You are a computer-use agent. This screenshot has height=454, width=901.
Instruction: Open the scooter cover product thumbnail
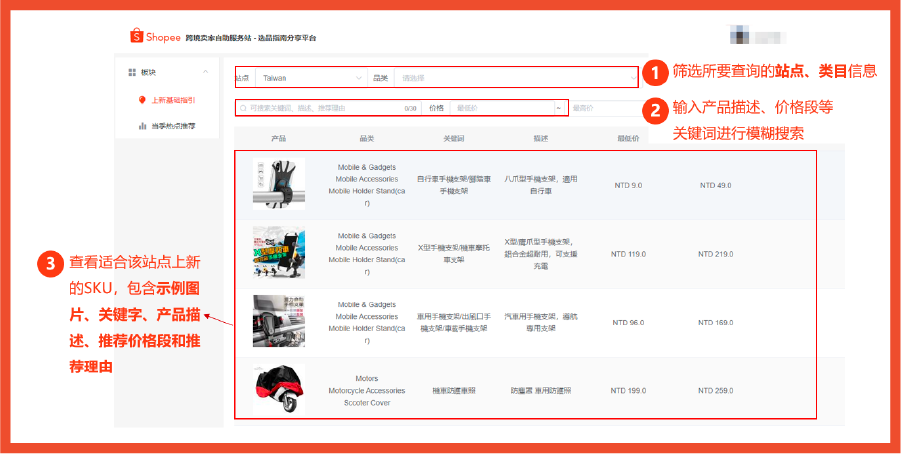[x=279, y=390]
